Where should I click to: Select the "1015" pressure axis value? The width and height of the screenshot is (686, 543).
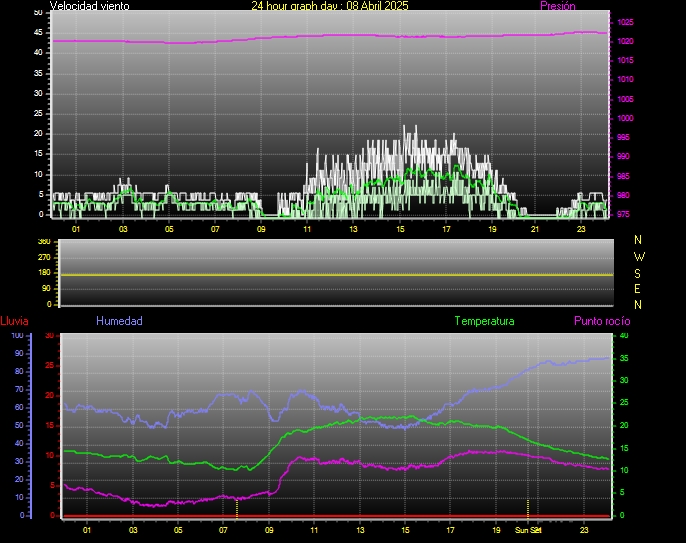click(625, 60)
